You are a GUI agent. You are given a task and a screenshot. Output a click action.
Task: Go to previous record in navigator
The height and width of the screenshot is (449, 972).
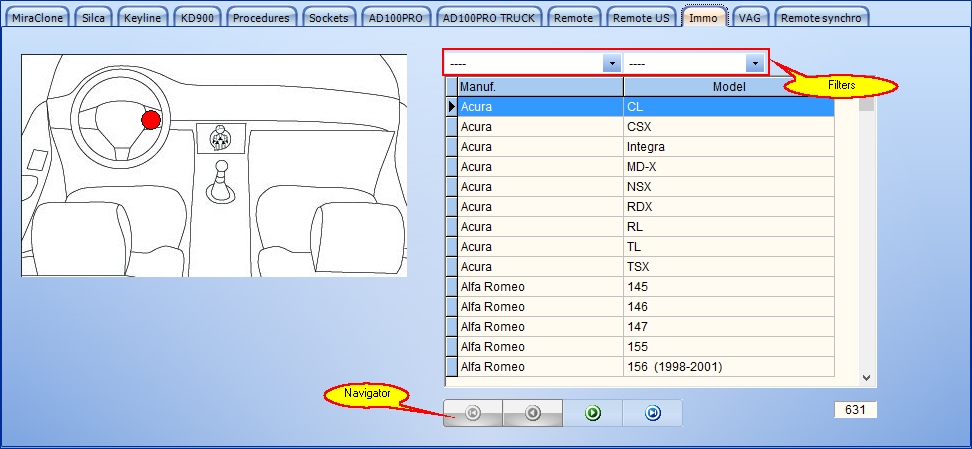(x=532, y=413)
